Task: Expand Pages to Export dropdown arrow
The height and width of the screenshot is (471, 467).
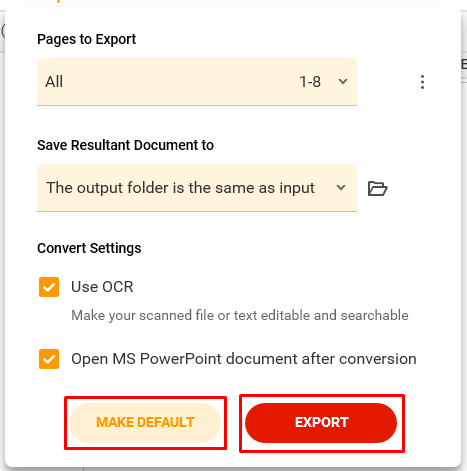Action: pyautogui.click(x=343, y=82)
